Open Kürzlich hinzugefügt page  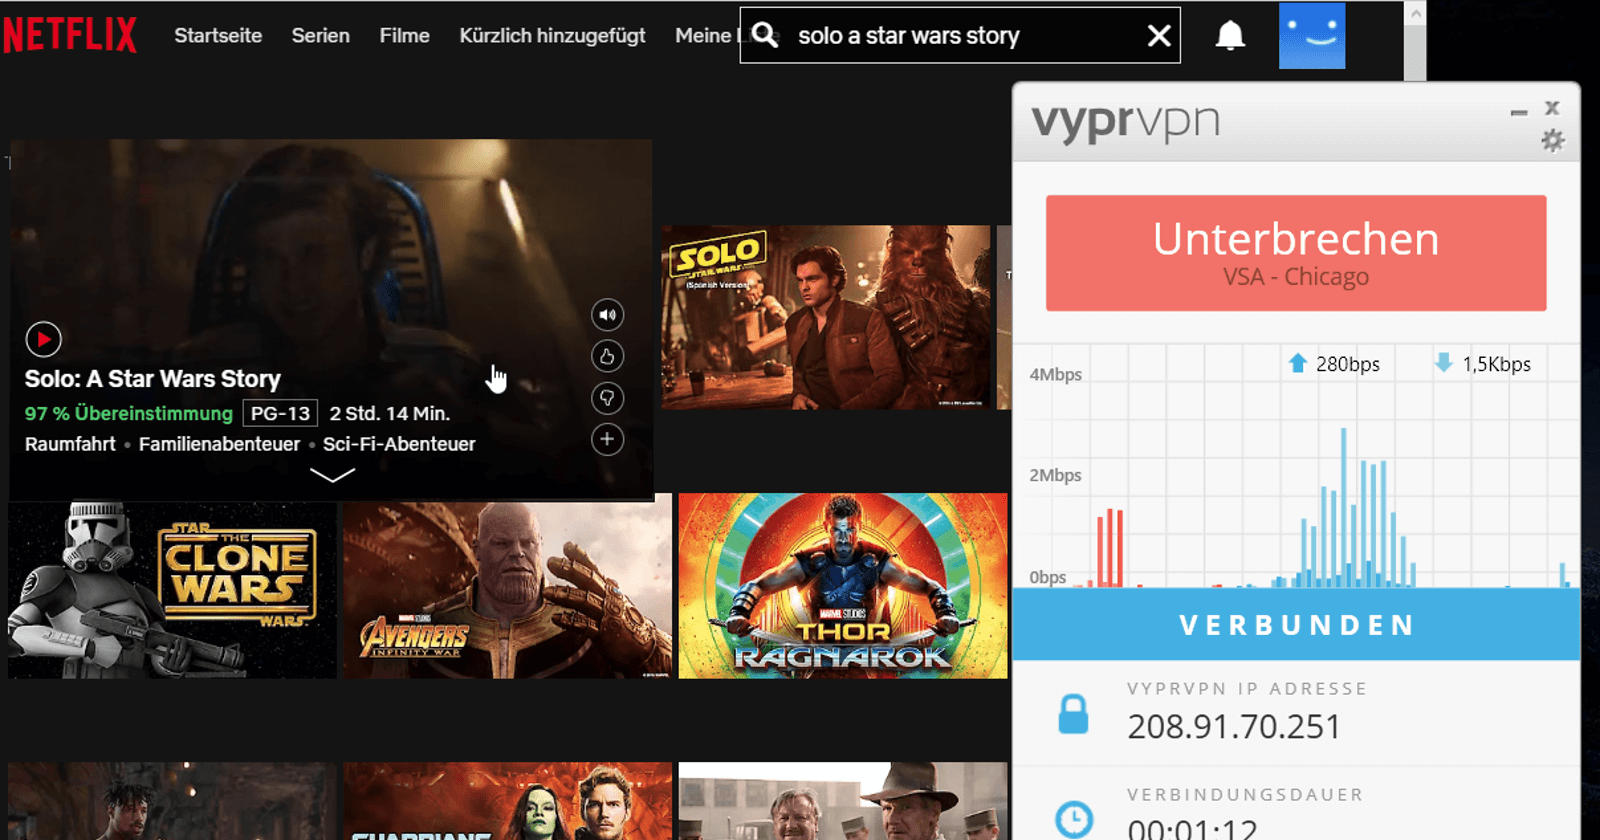(552, 36)
